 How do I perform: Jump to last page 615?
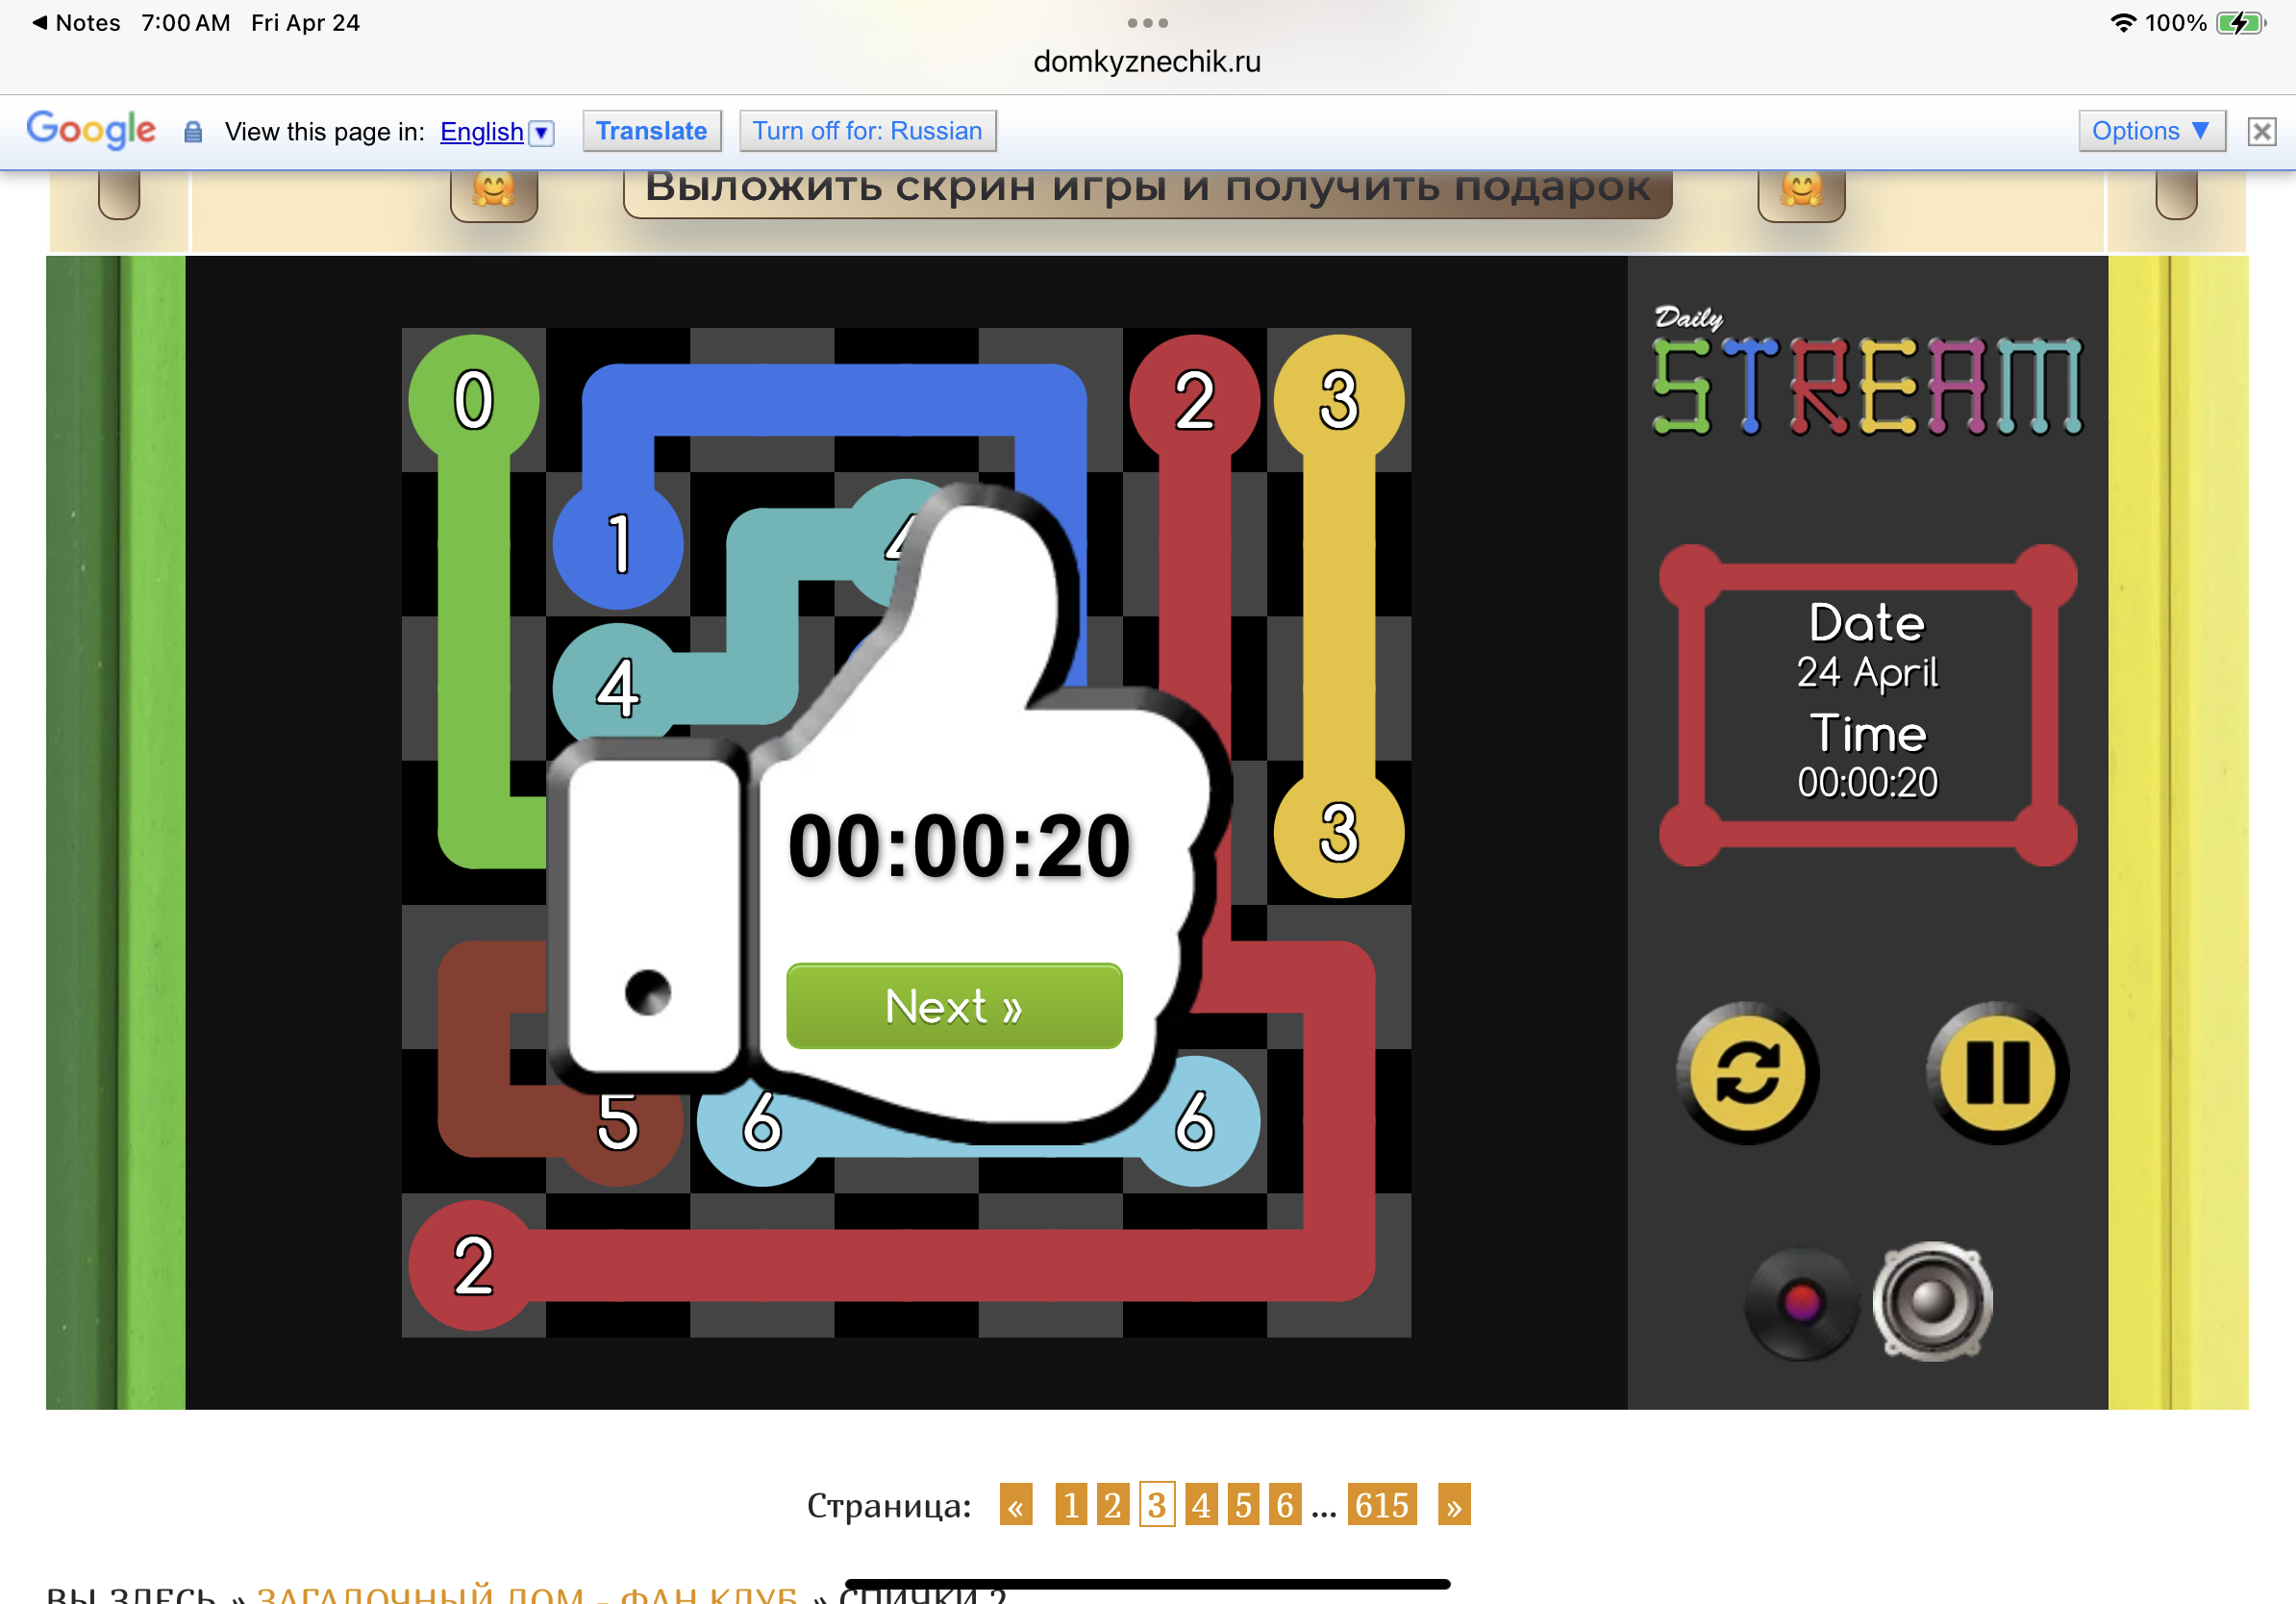[1381, 1504]
